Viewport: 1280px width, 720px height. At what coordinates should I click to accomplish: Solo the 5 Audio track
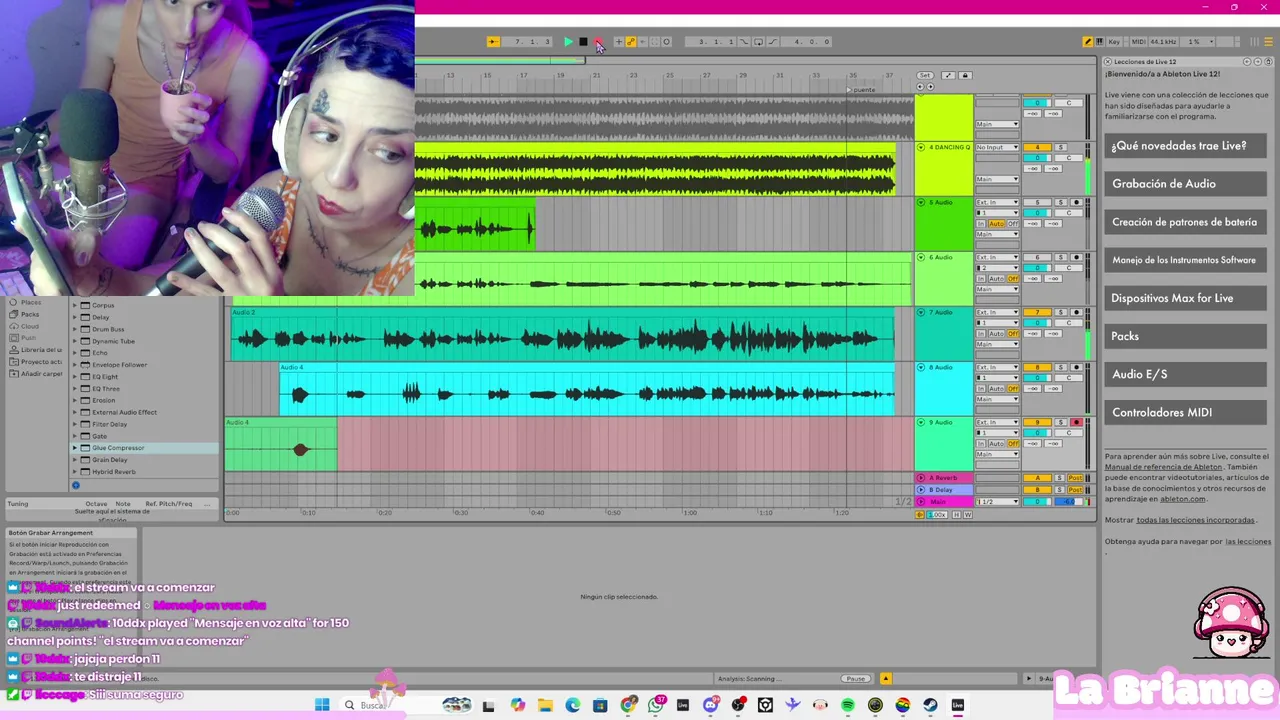[x=1061, y=202]
